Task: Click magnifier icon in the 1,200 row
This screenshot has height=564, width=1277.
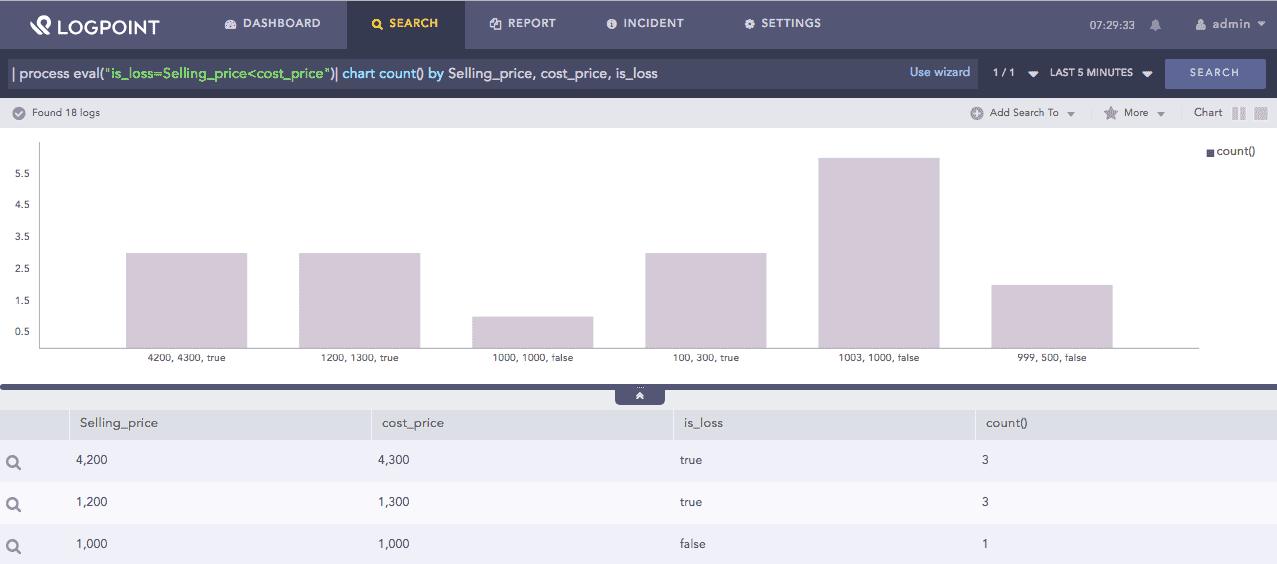Action: pos(14,504)
